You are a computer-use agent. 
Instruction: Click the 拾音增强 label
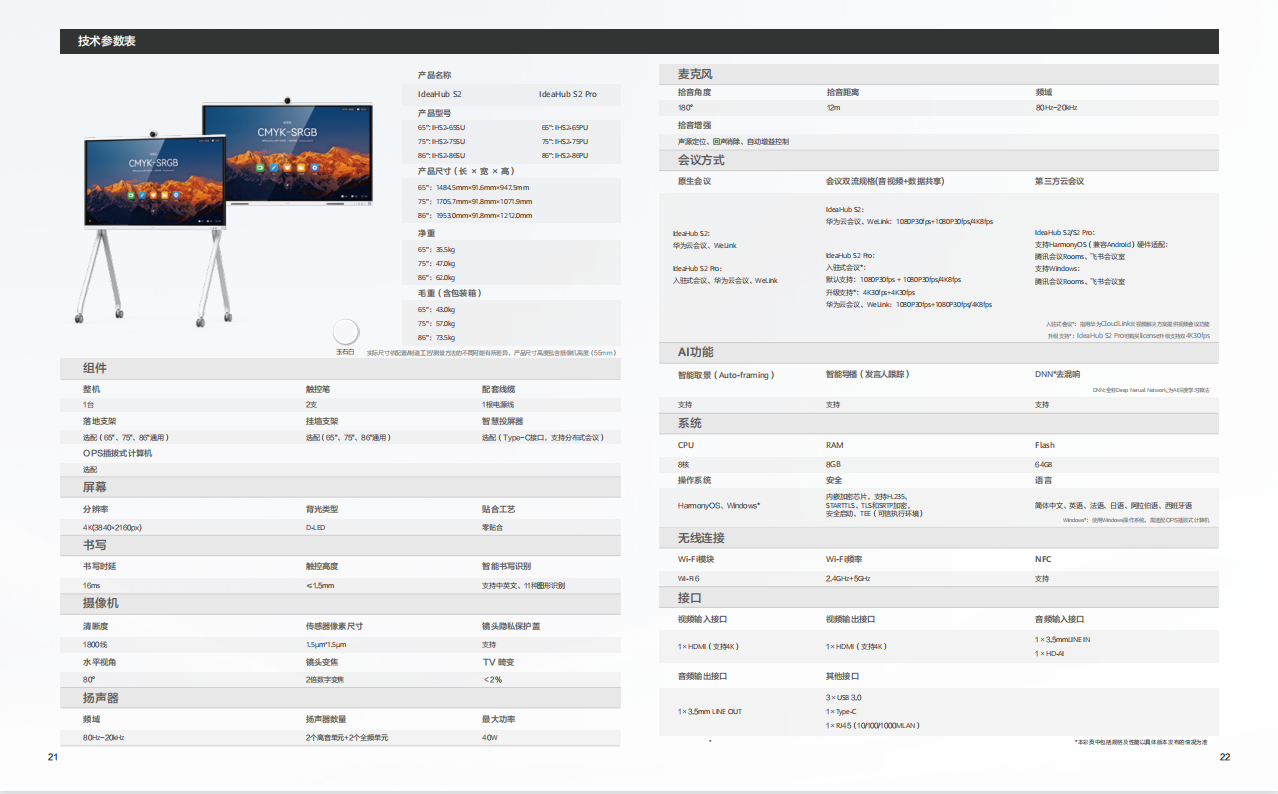694,125
